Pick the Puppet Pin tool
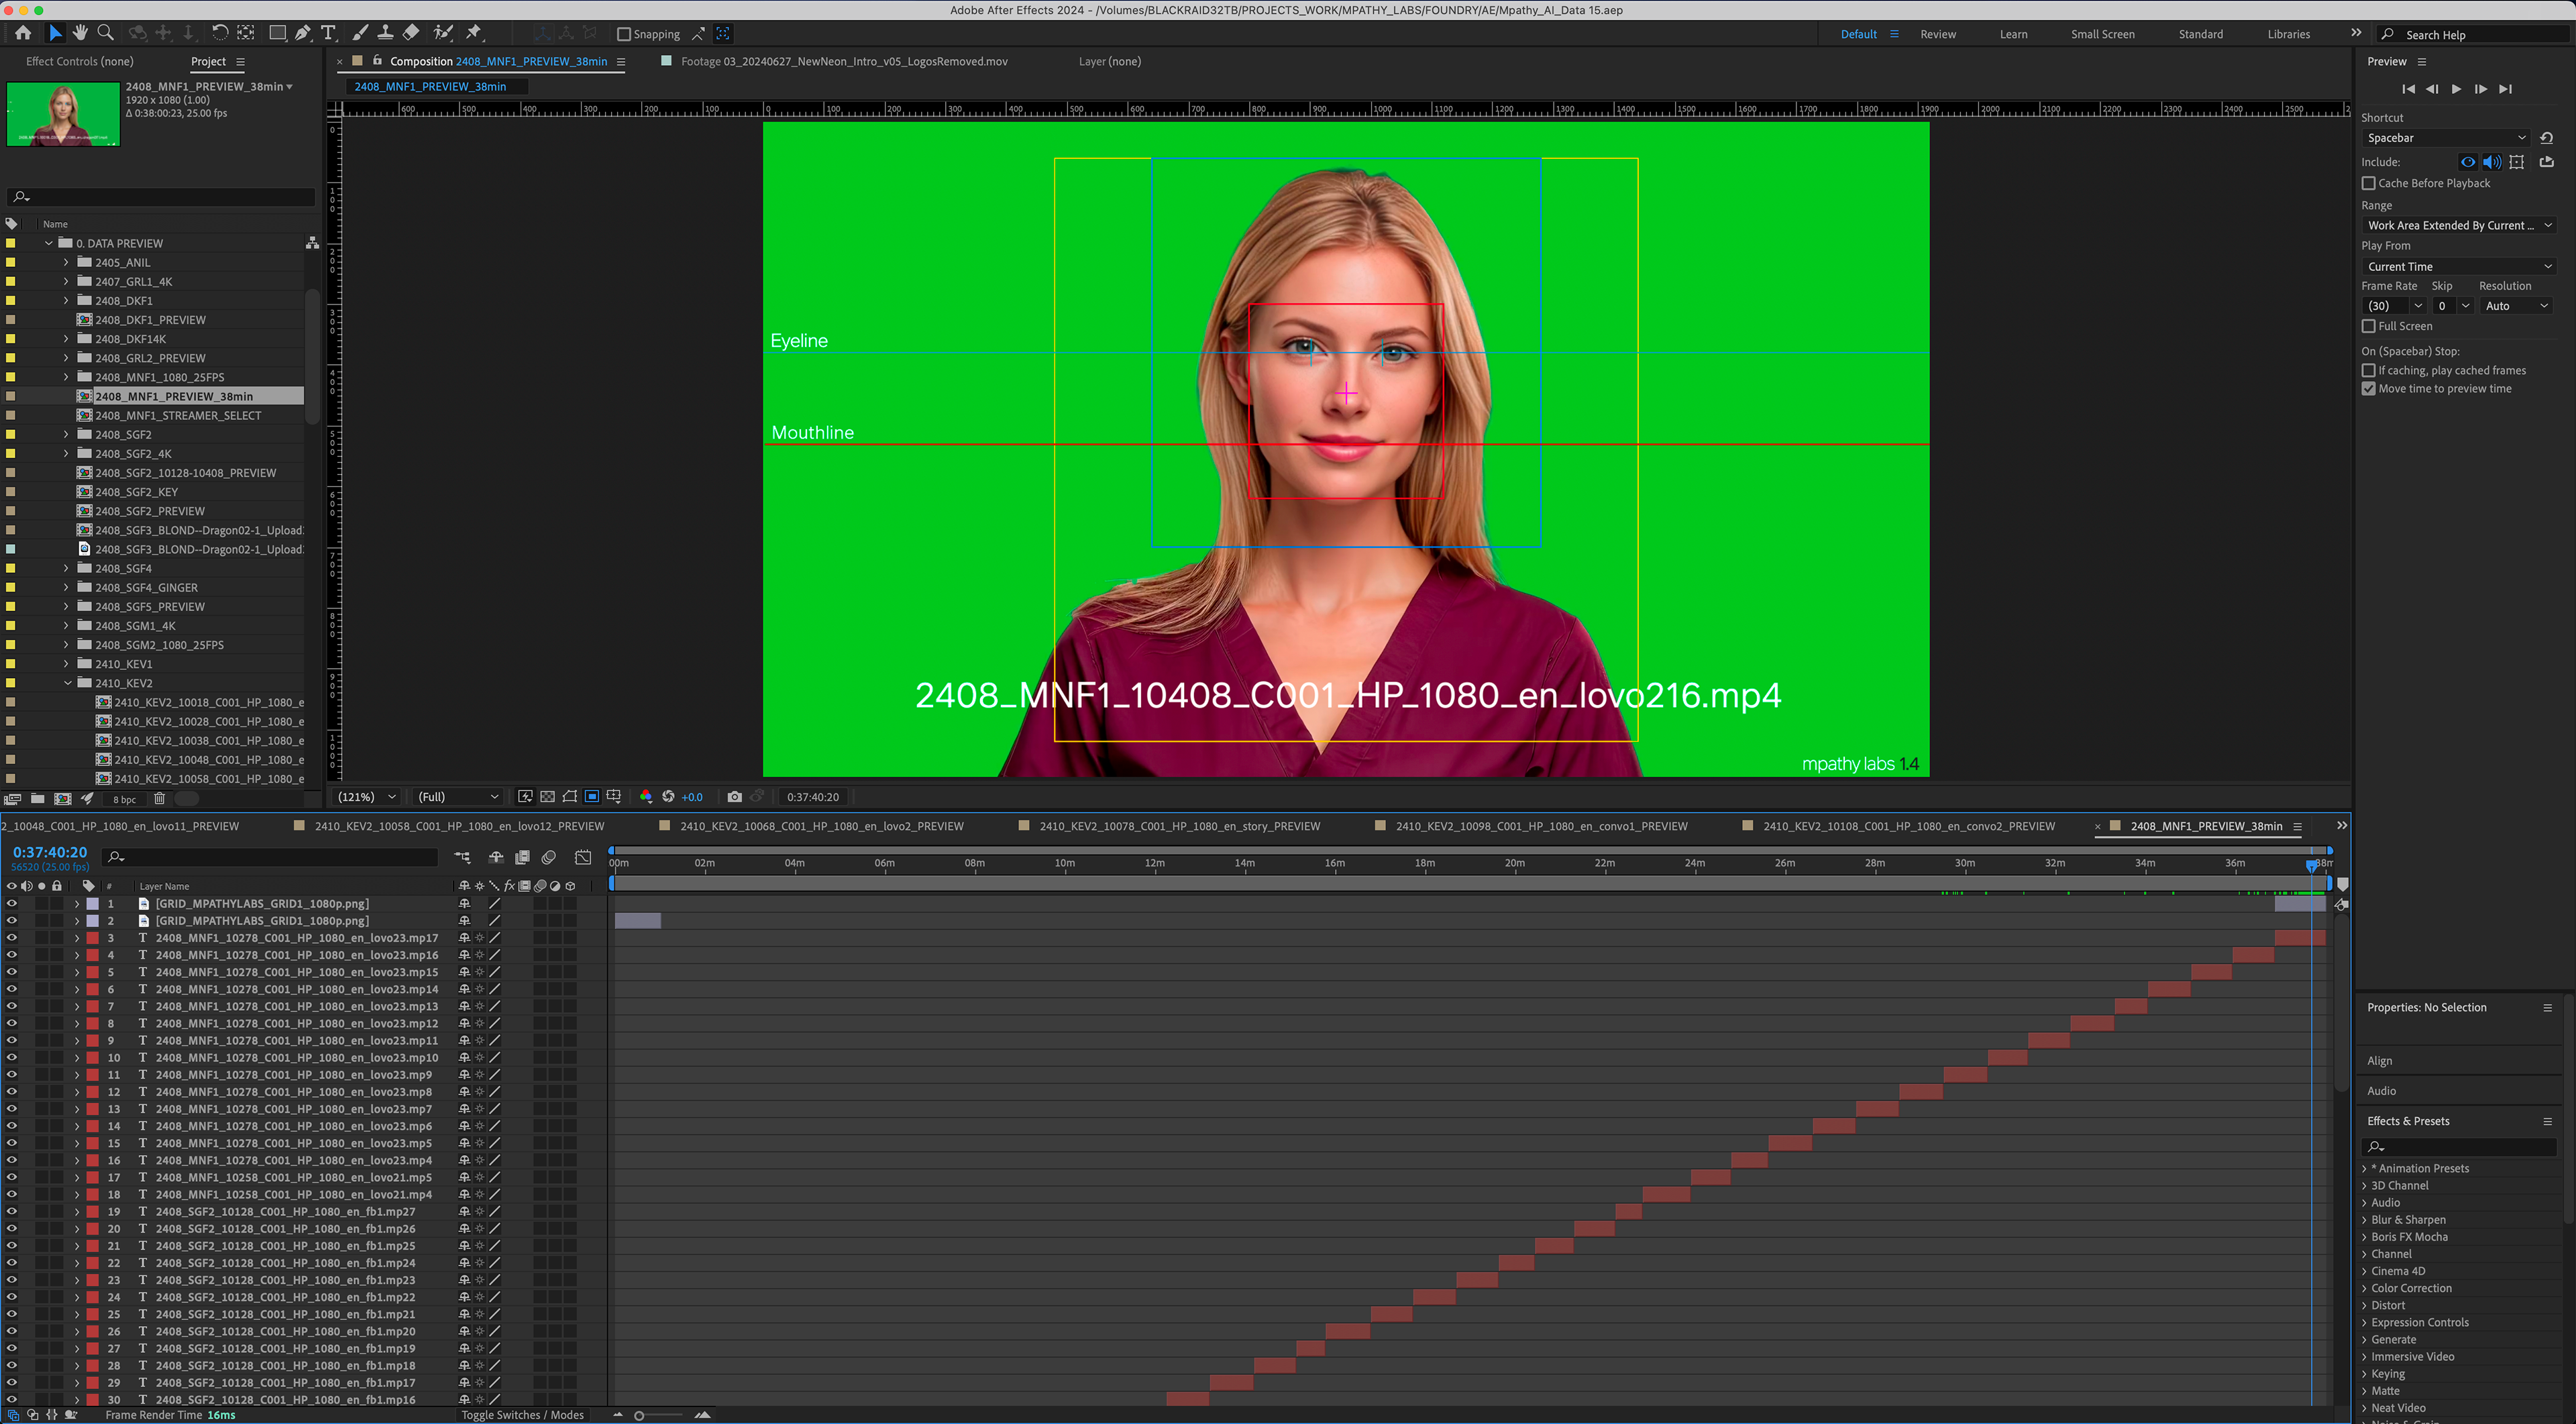This screenshot has width=2576, height=1424. 474,33
